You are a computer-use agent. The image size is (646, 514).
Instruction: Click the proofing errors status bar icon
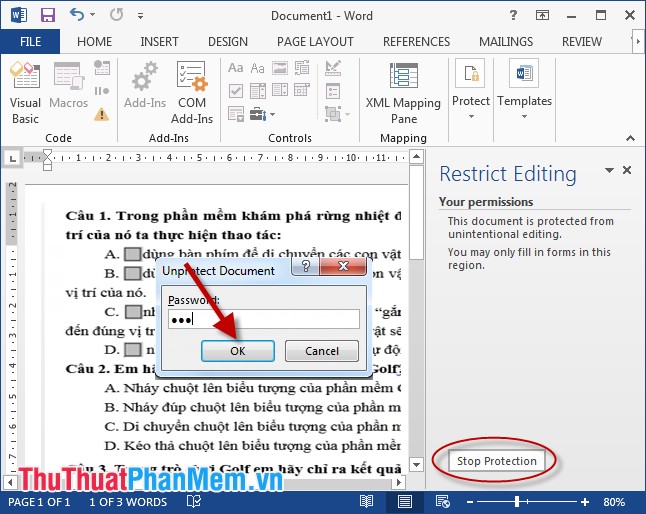pos(194,502)
